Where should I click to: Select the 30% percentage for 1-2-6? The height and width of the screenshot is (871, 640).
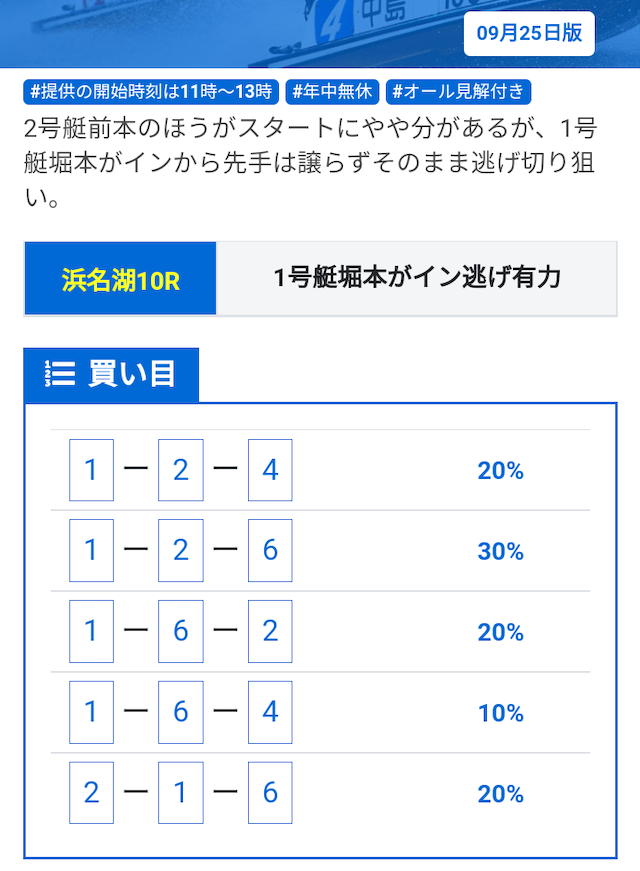[500, 551]
